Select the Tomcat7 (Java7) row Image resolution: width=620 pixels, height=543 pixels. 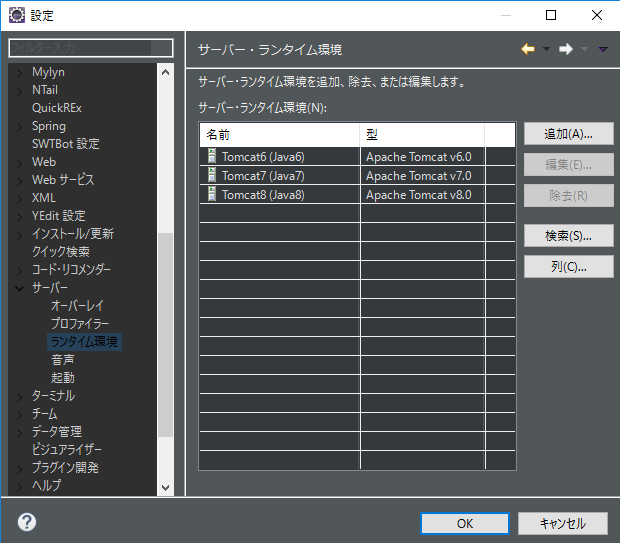357,175
